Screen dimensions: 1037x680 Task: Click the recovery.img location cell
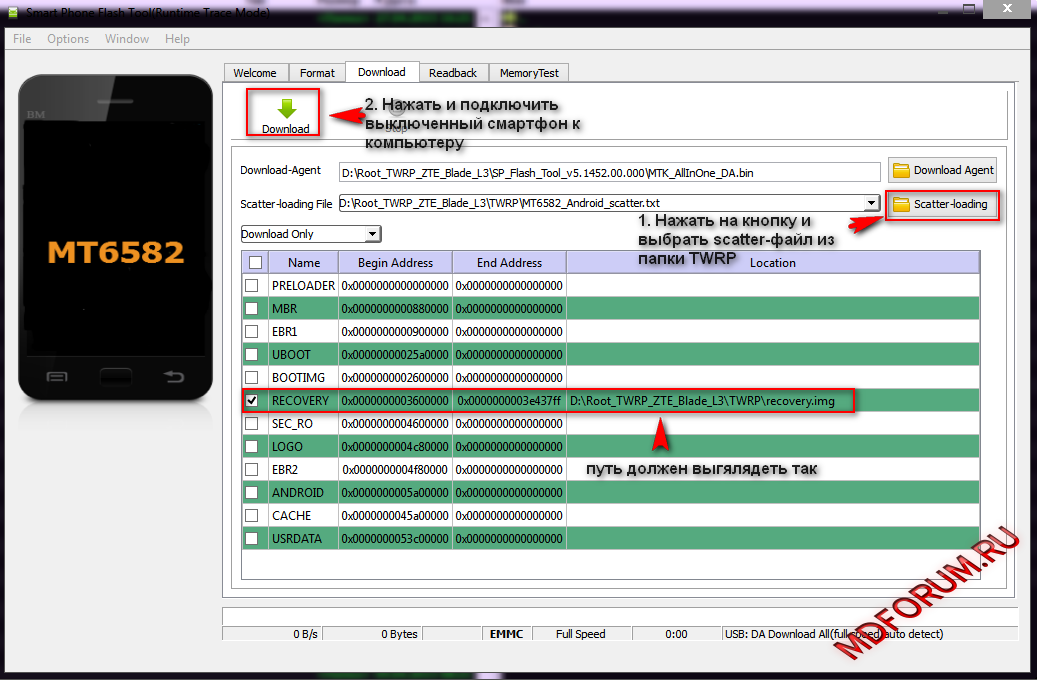click(710, 401)
